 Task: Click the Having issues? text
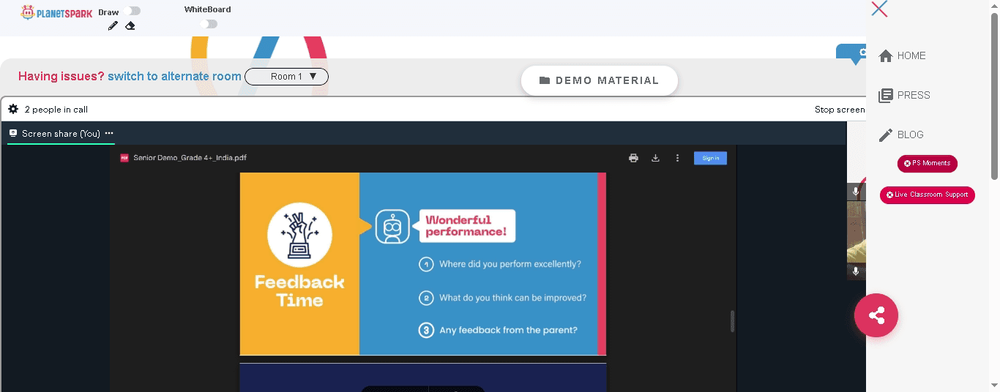61,76
